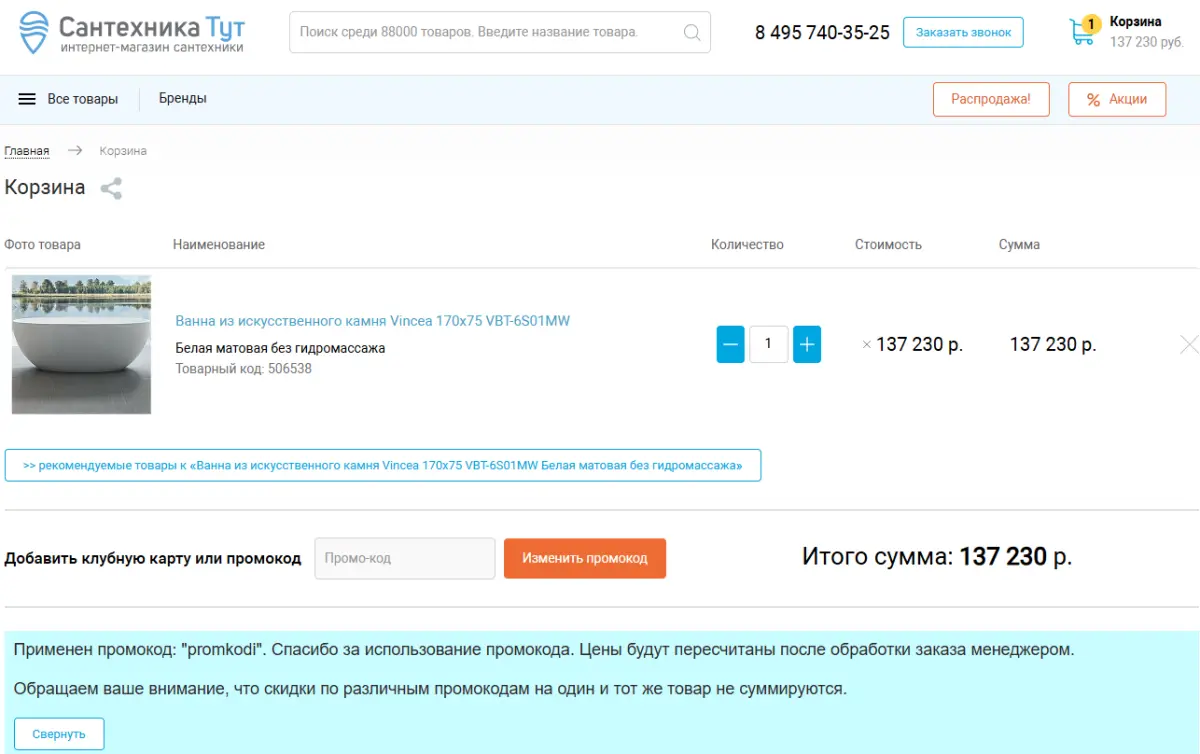
Task: Click the Применен промокод promkodi notice text
Action: coord(544,649)
